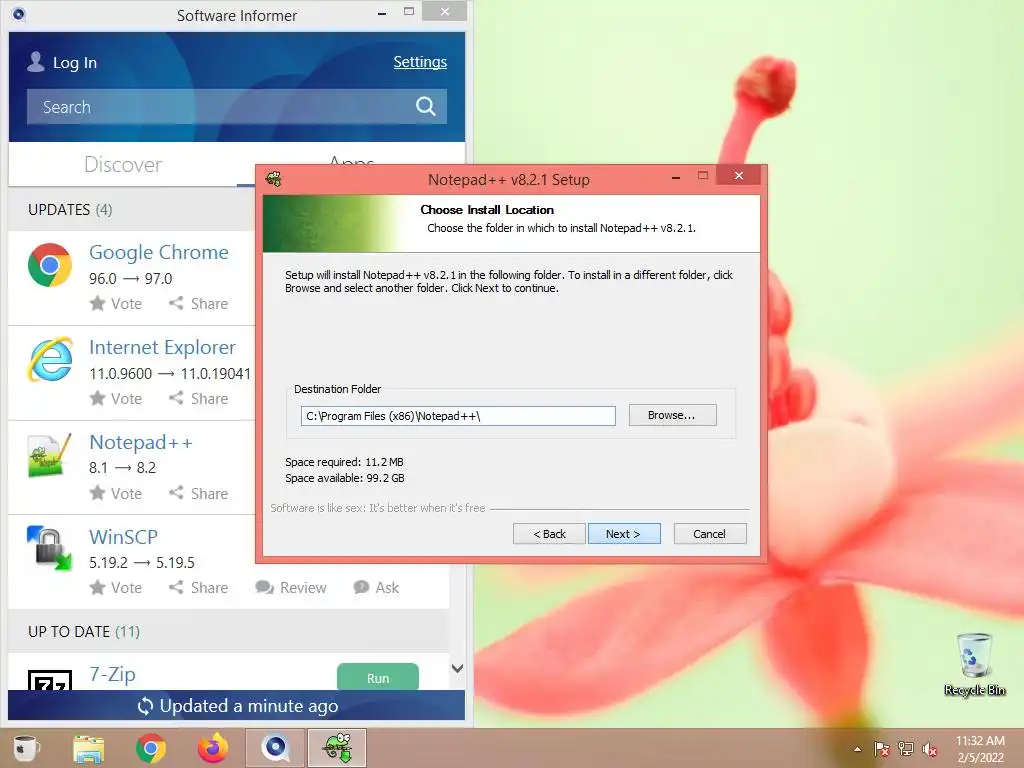Vote for Notepad++
The height and width of the screenshot is (768, 1024).
click(x=116, y=493)
